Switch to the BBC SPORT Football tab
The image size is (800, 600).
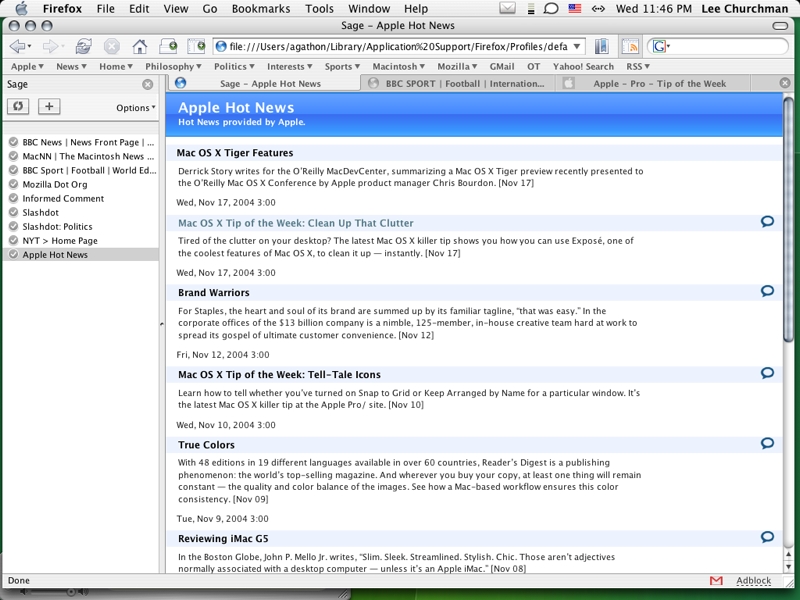464,84
